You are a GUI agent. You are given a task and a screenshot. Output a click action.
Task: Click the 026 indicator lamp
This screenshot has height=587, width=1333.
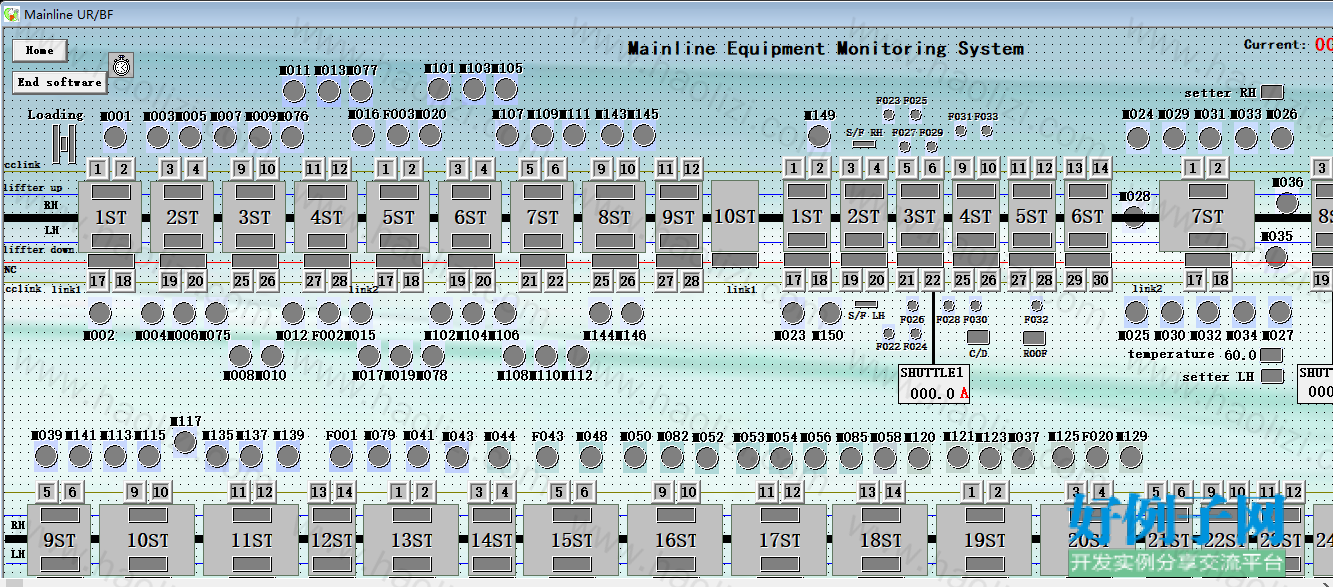[x=1281, y=137]
